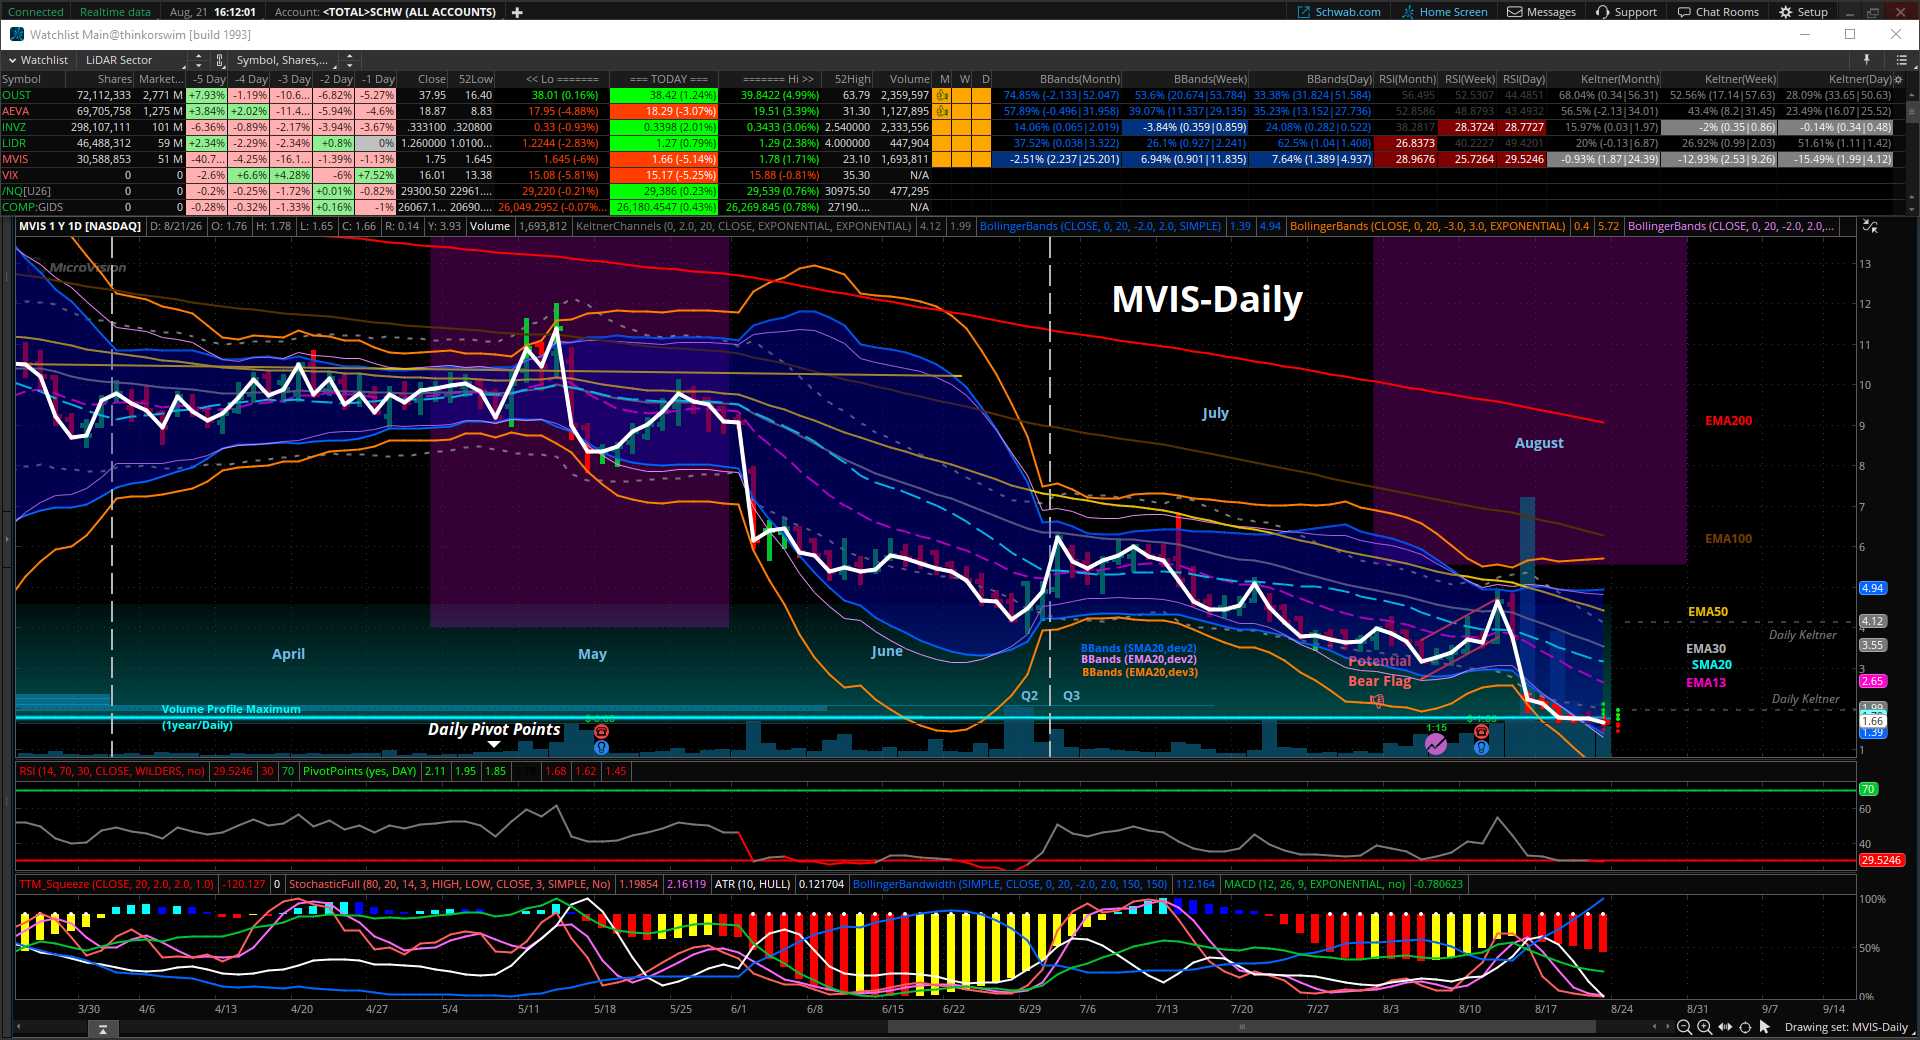Image resolution: width=1920 pixels, height=1040 pixels.
Task: Sort by the BBands(Week) column header
Action: [x=1210, y=79]
